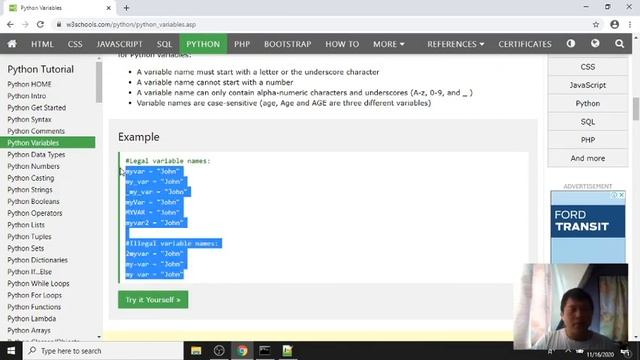Open the terminal taskbar icon
This screenshot has width=640, height=360.
[x=265, y=351]
